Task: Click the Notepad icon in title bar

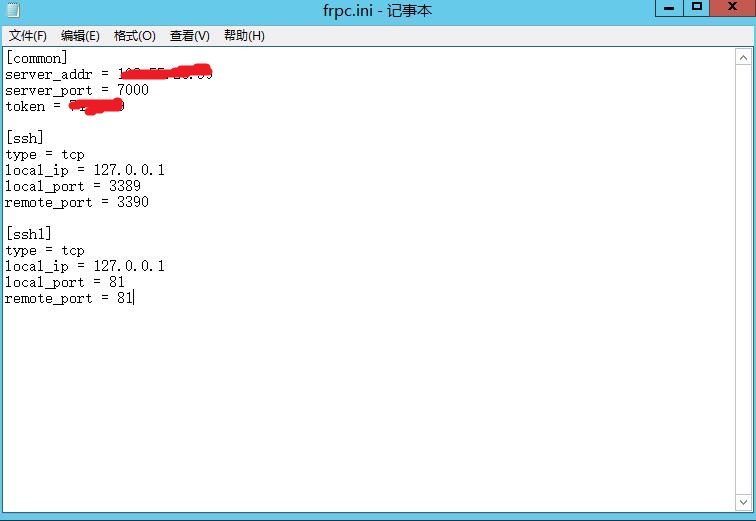Action: (x=12, y=10)
